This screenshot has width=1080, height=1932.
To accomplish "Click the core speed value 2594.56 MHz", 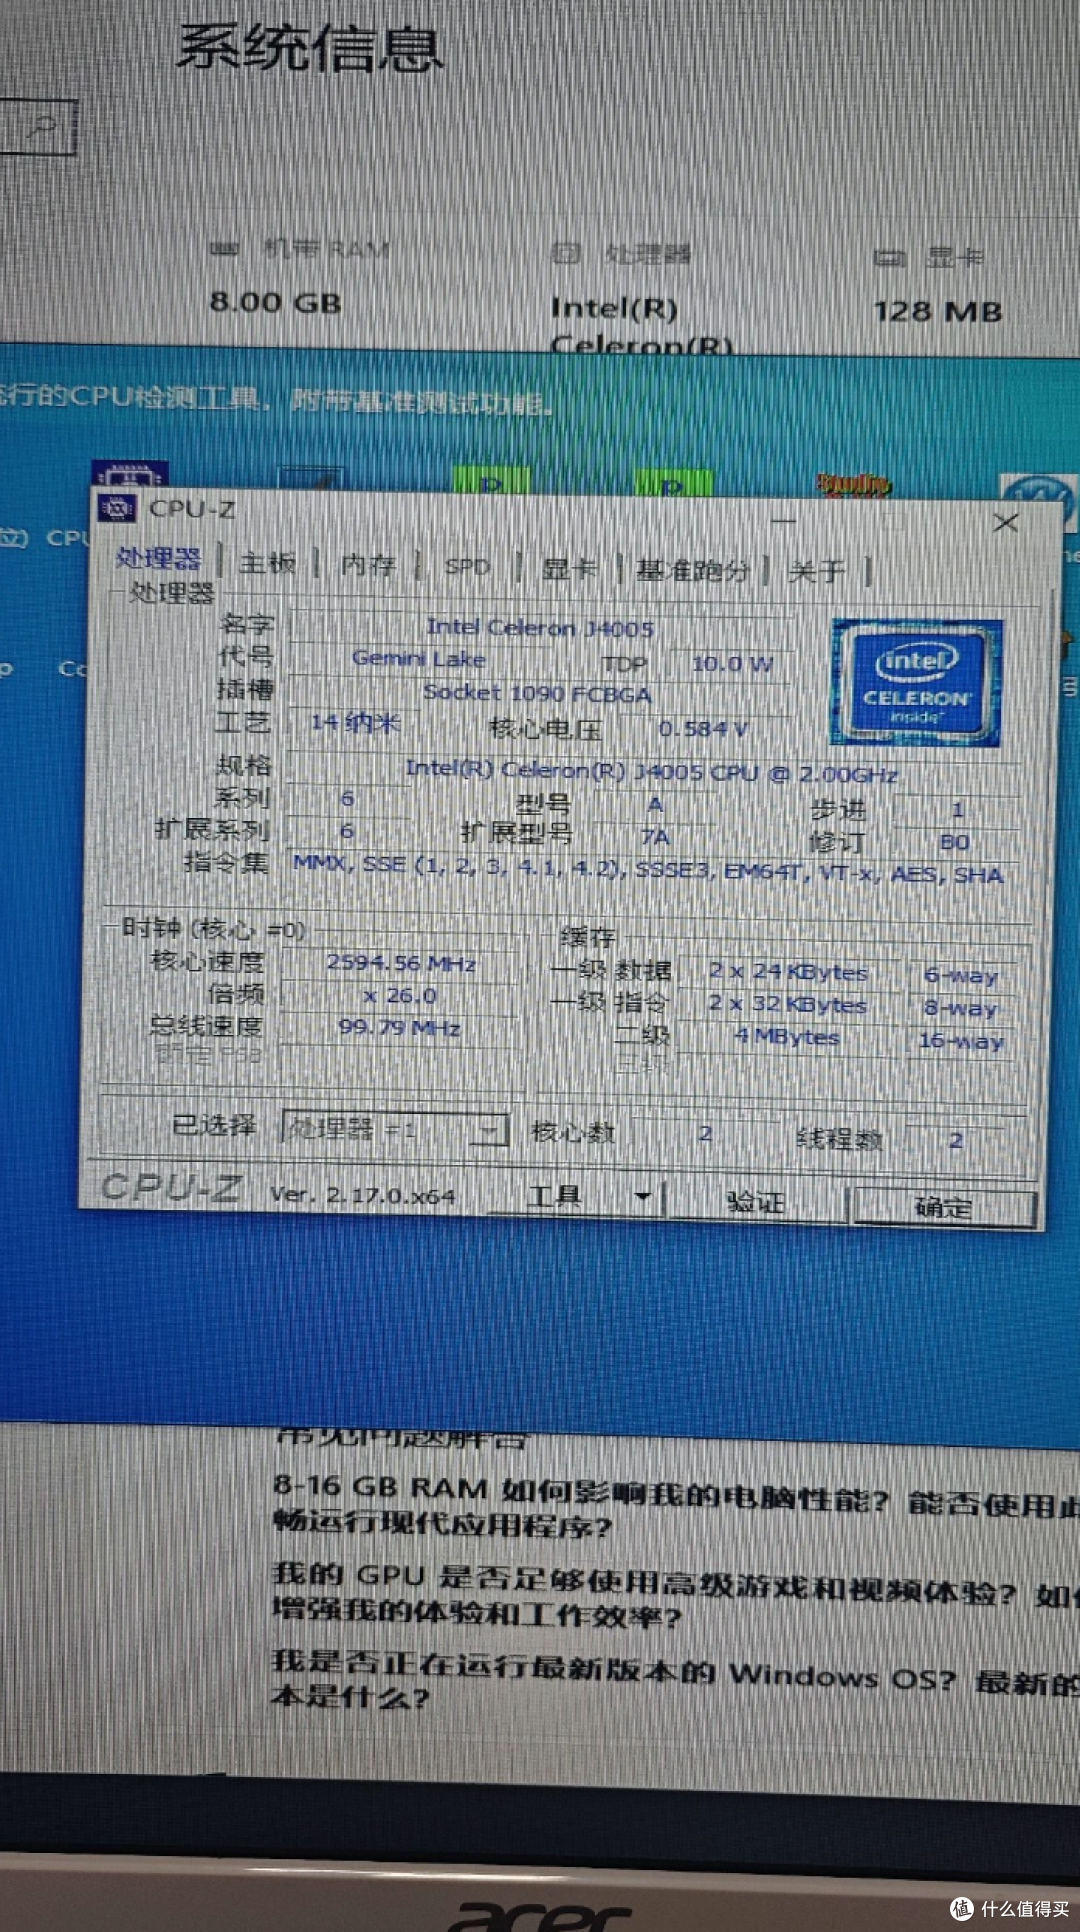I will pos(401,963).
